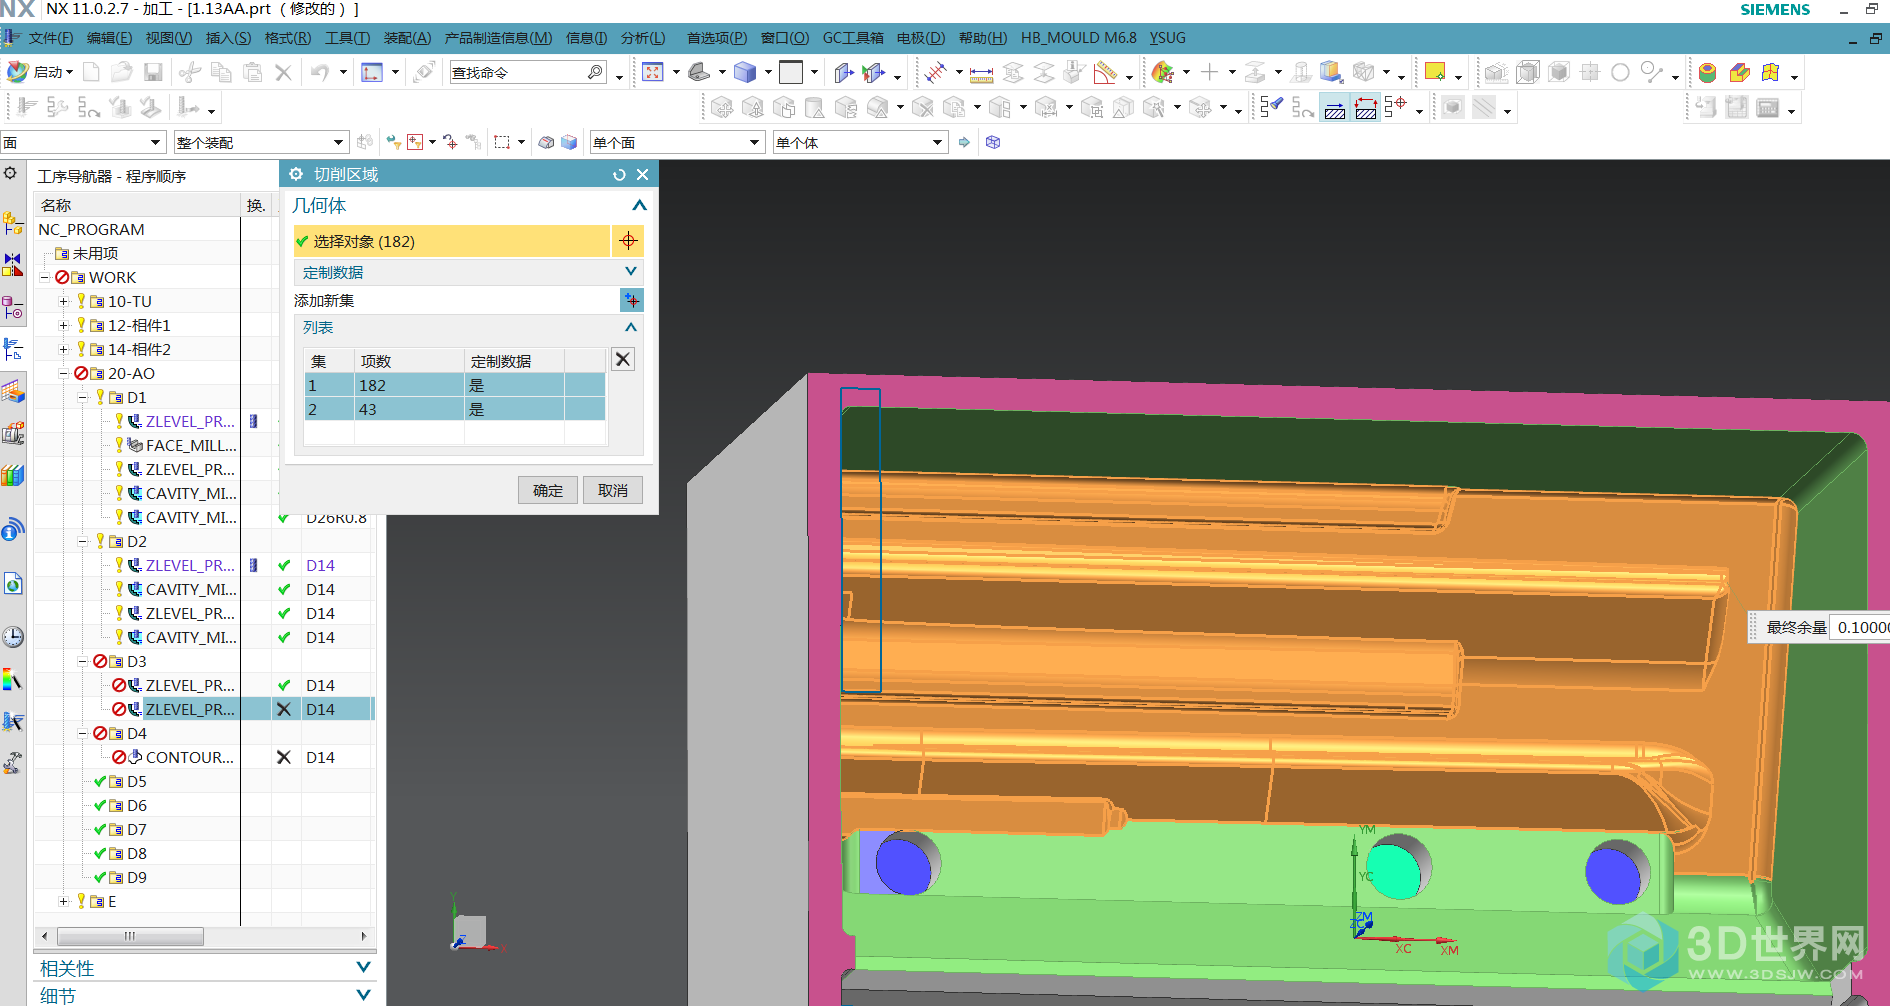This screenshot has width=1890, height=1006.
Task: Open the GC工具箱 menu
Action: (x=853, y=38)
